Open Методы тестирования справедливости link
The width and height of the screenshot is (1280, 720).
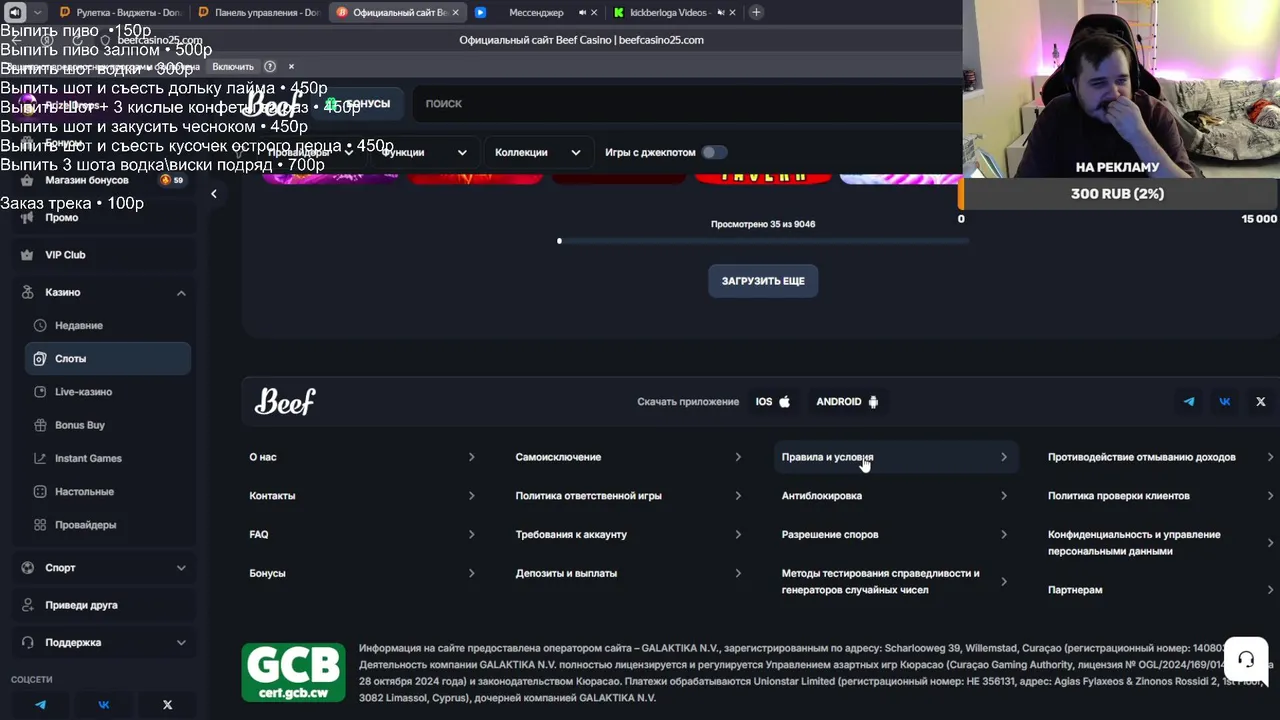[x=895, y=581]
